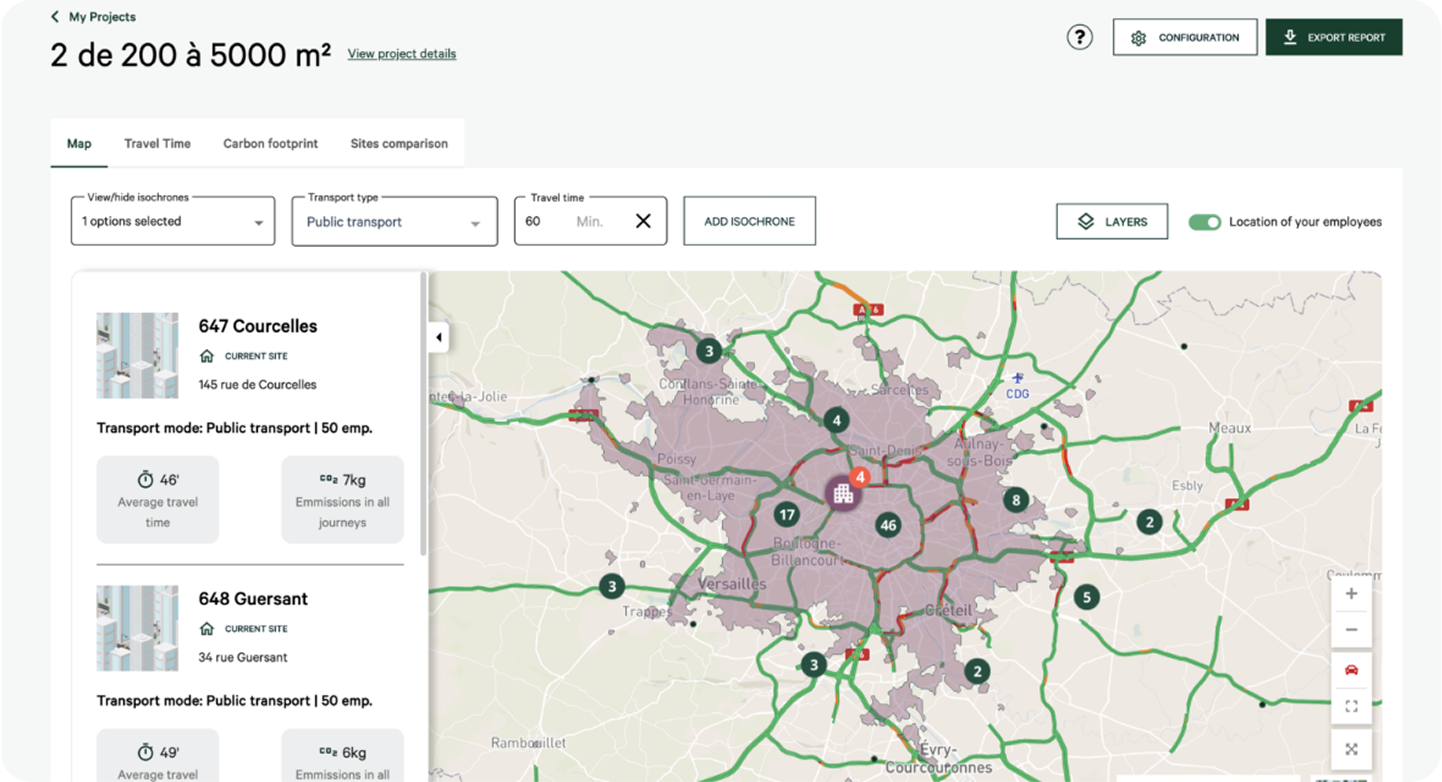Toggle the red car traffic icon
The image size is (1442, 782).
[x=1351, y=670]
